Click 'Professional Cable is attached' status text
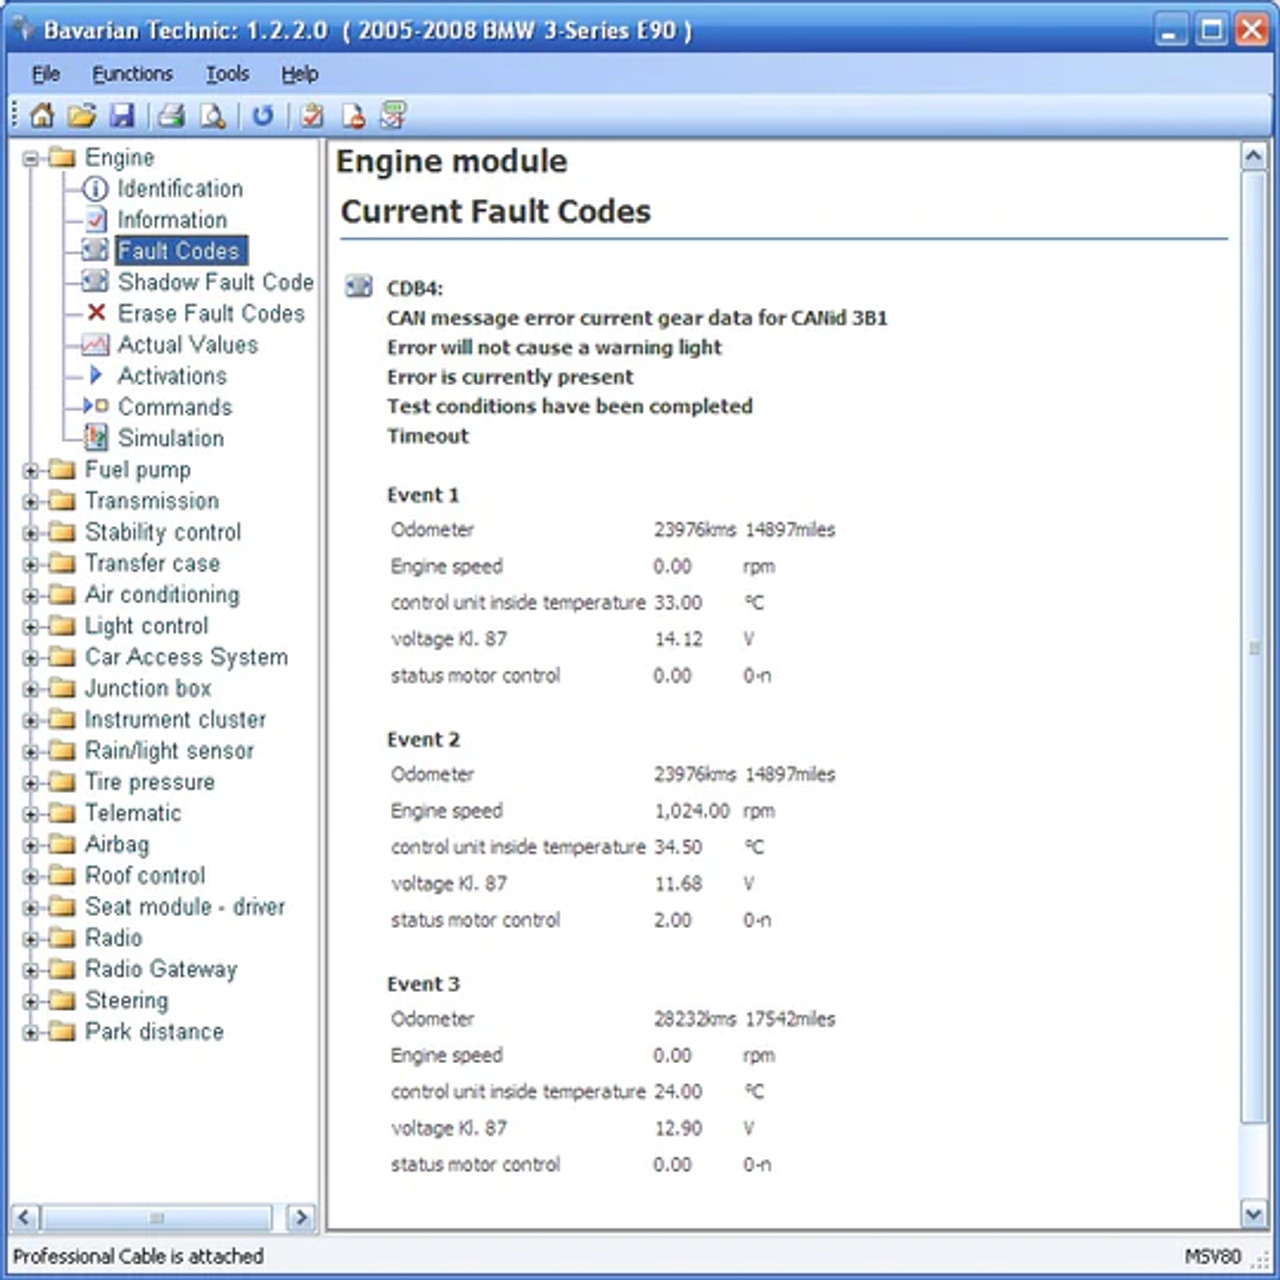The image size is (1280, 1280). coord(138,1256)
